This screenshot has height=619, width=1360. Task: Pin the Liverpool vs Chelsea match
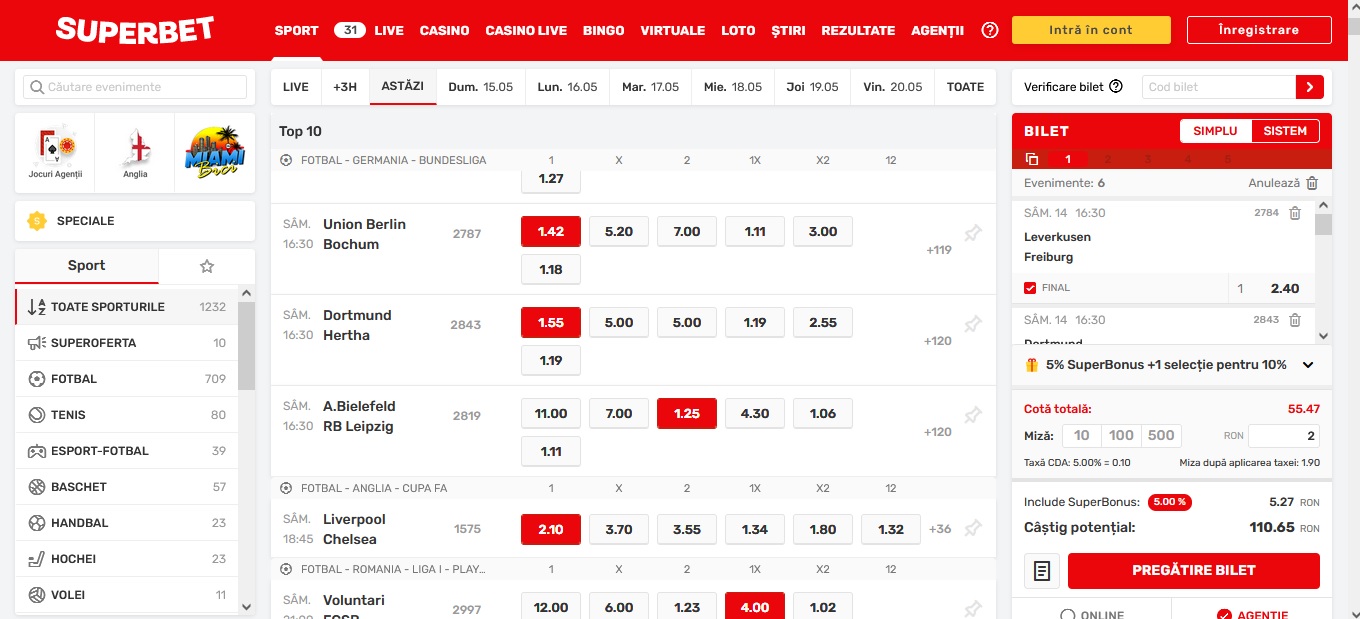click(972, 529)
